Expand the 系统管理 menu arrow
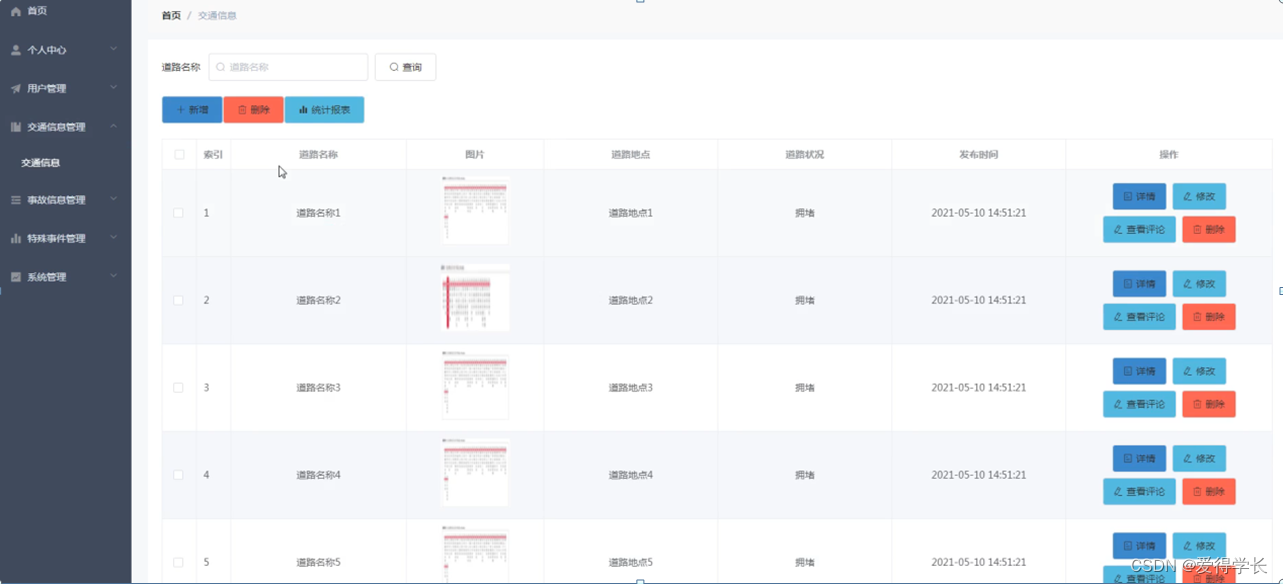Viewport: 1283px width, 584px height. pos(114,276)
